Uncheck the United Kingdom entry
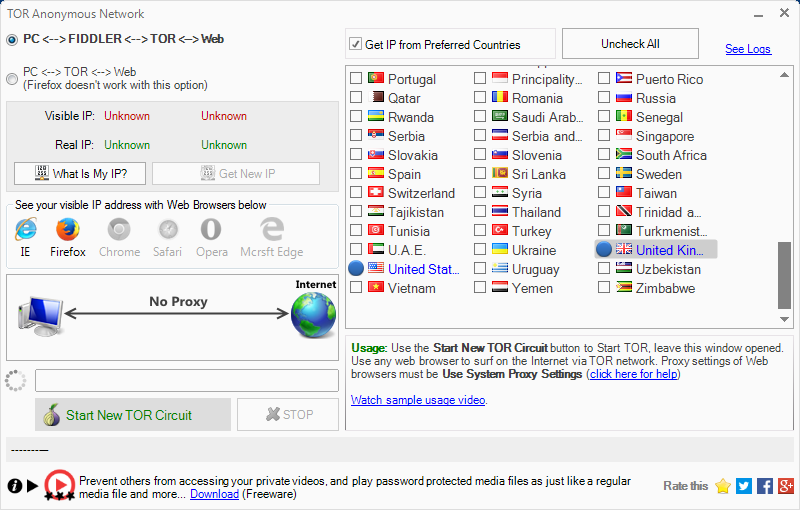 point(604,249)
